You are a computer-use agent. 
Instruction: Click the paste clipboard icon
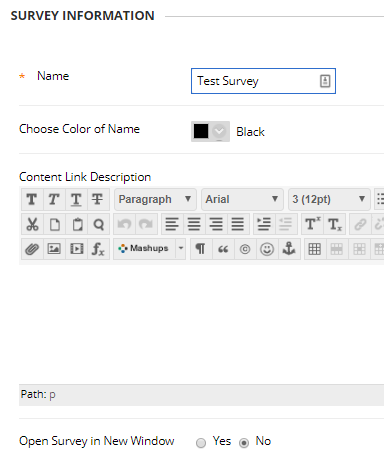(x=76, y=224)
